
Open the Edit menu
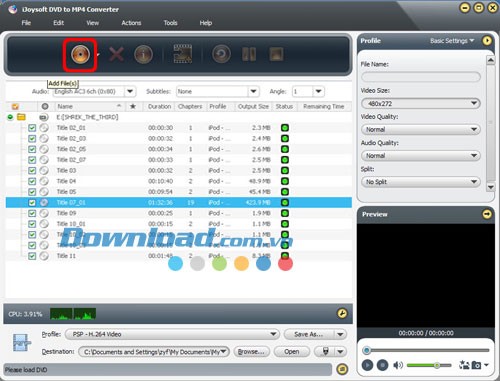click(x=58, y=23)
